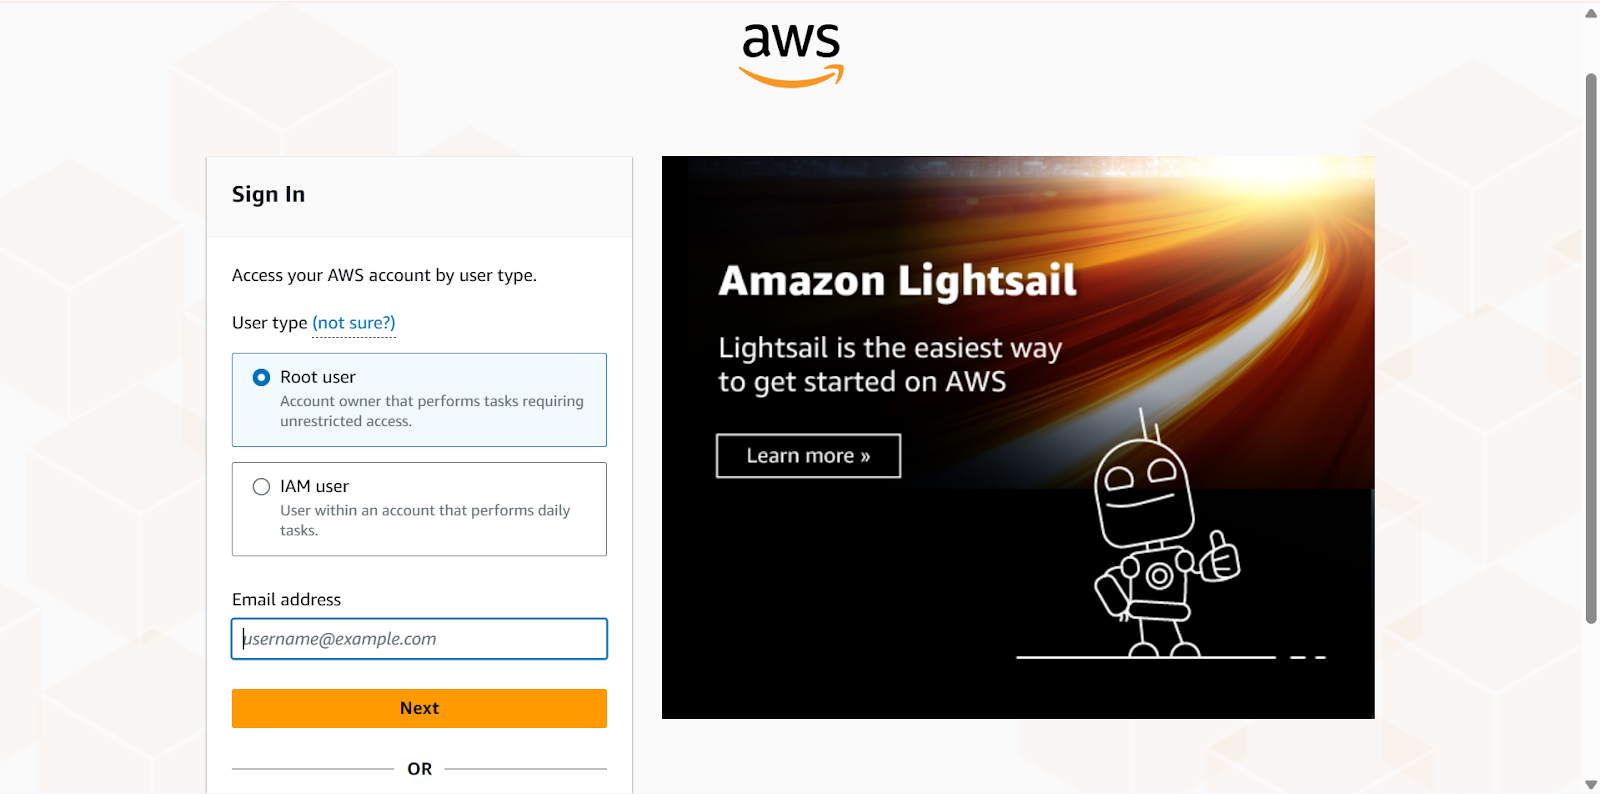Click the IAM user description text
Image resolution: width=1600 pixels, height=794 pixels.
(425, 520)
